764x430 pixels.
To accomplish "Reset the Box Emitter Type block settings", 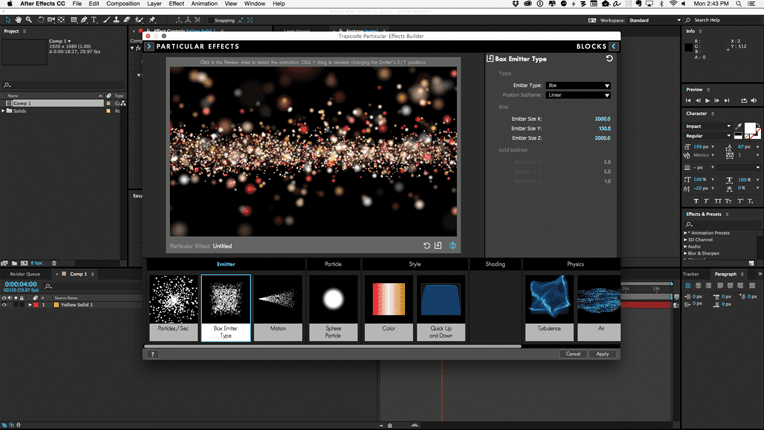I will [609, 59].
